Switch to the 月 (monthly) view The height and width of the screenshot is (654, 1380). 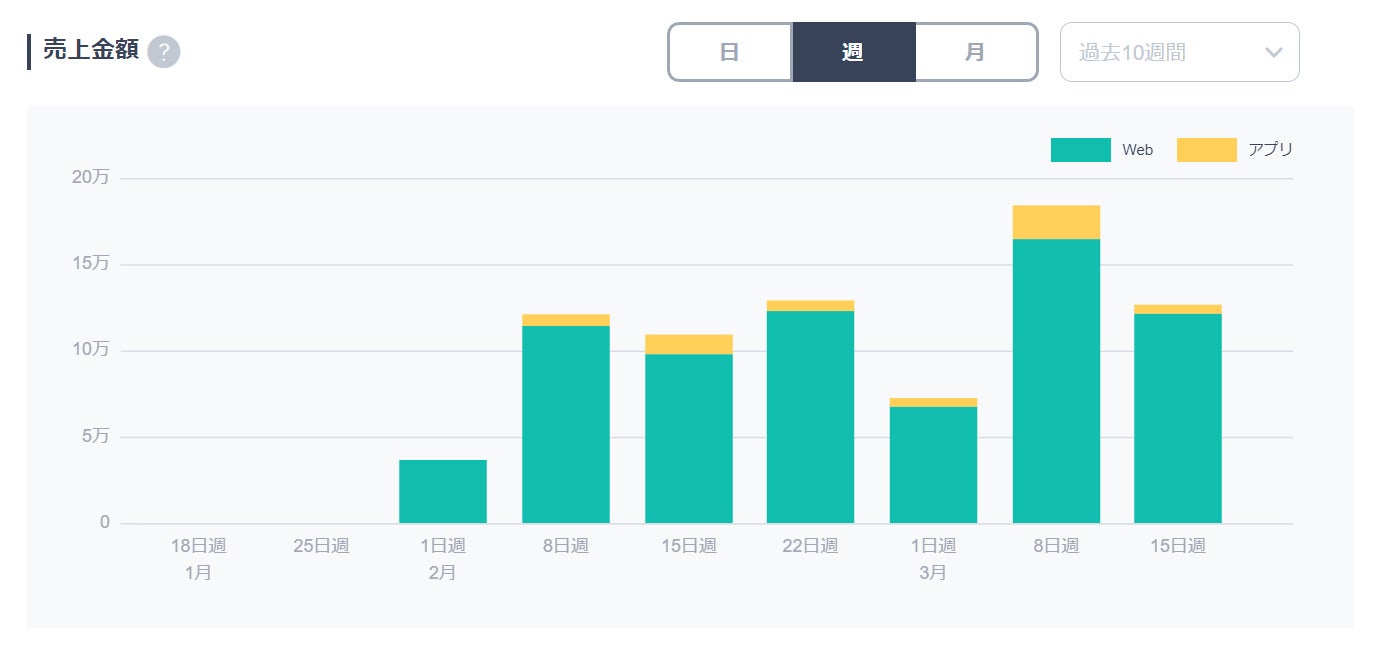click(975, 52)
